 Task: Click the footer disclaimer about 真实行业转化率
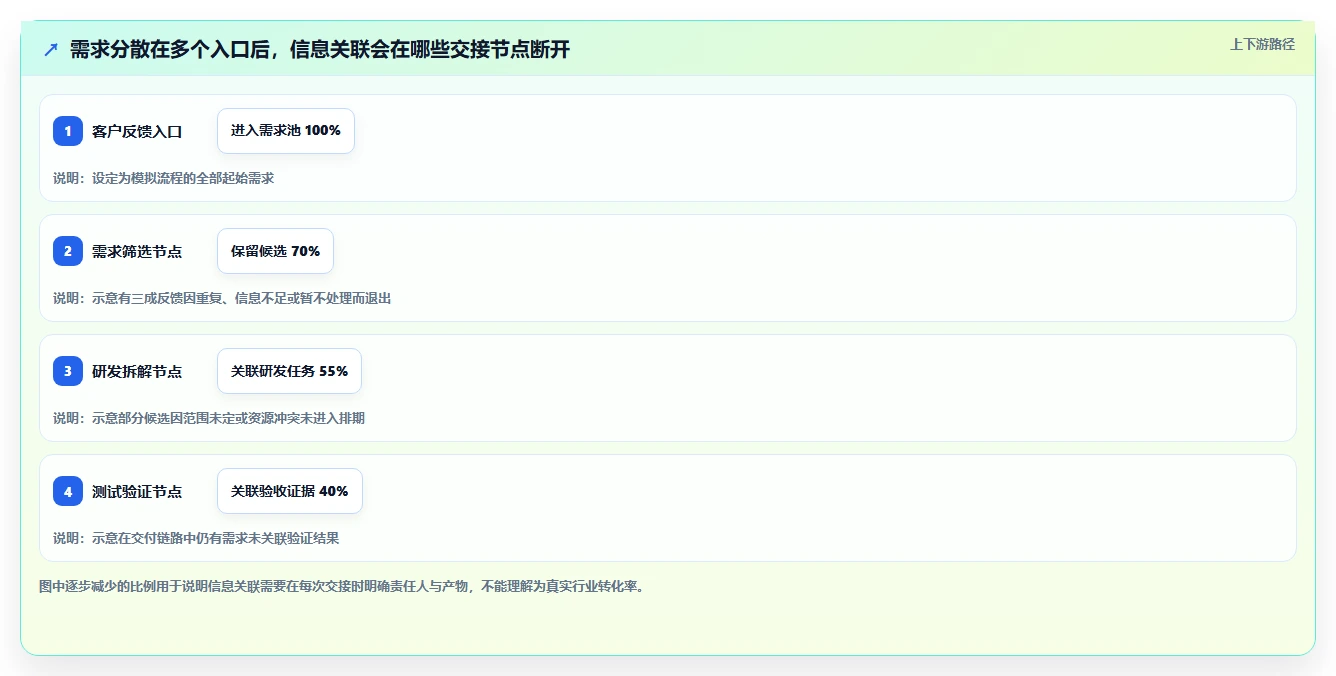[343, 586]
